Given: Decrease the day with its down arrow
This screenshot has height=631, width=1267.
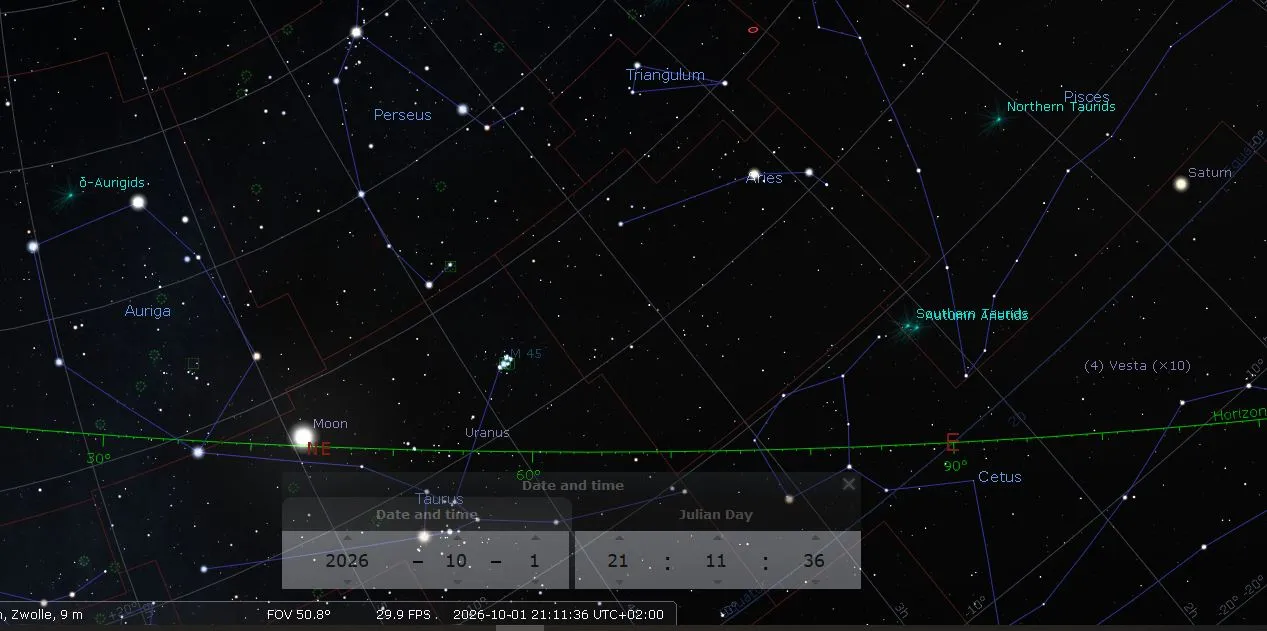Looking at the screenshot, I should point(534,580).
